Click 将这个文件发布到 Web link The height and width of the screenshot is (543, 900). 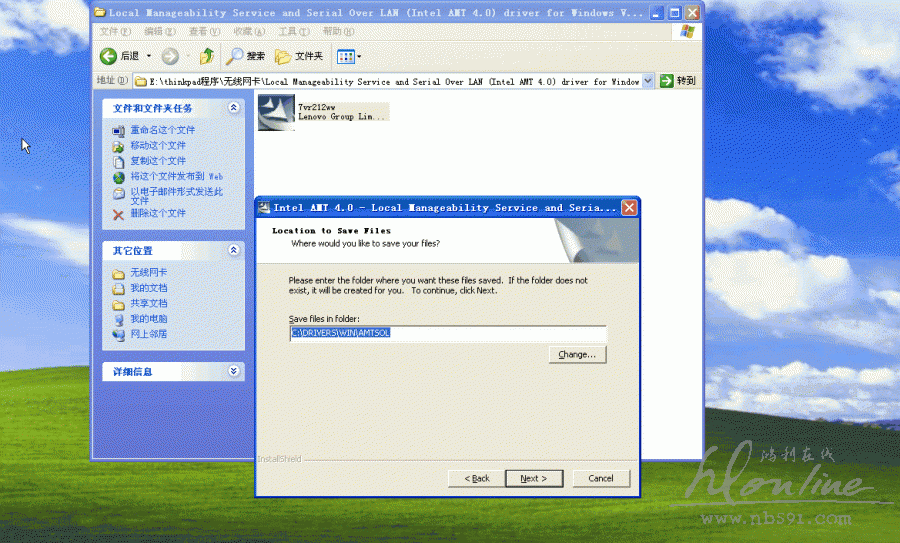point(176,176)
